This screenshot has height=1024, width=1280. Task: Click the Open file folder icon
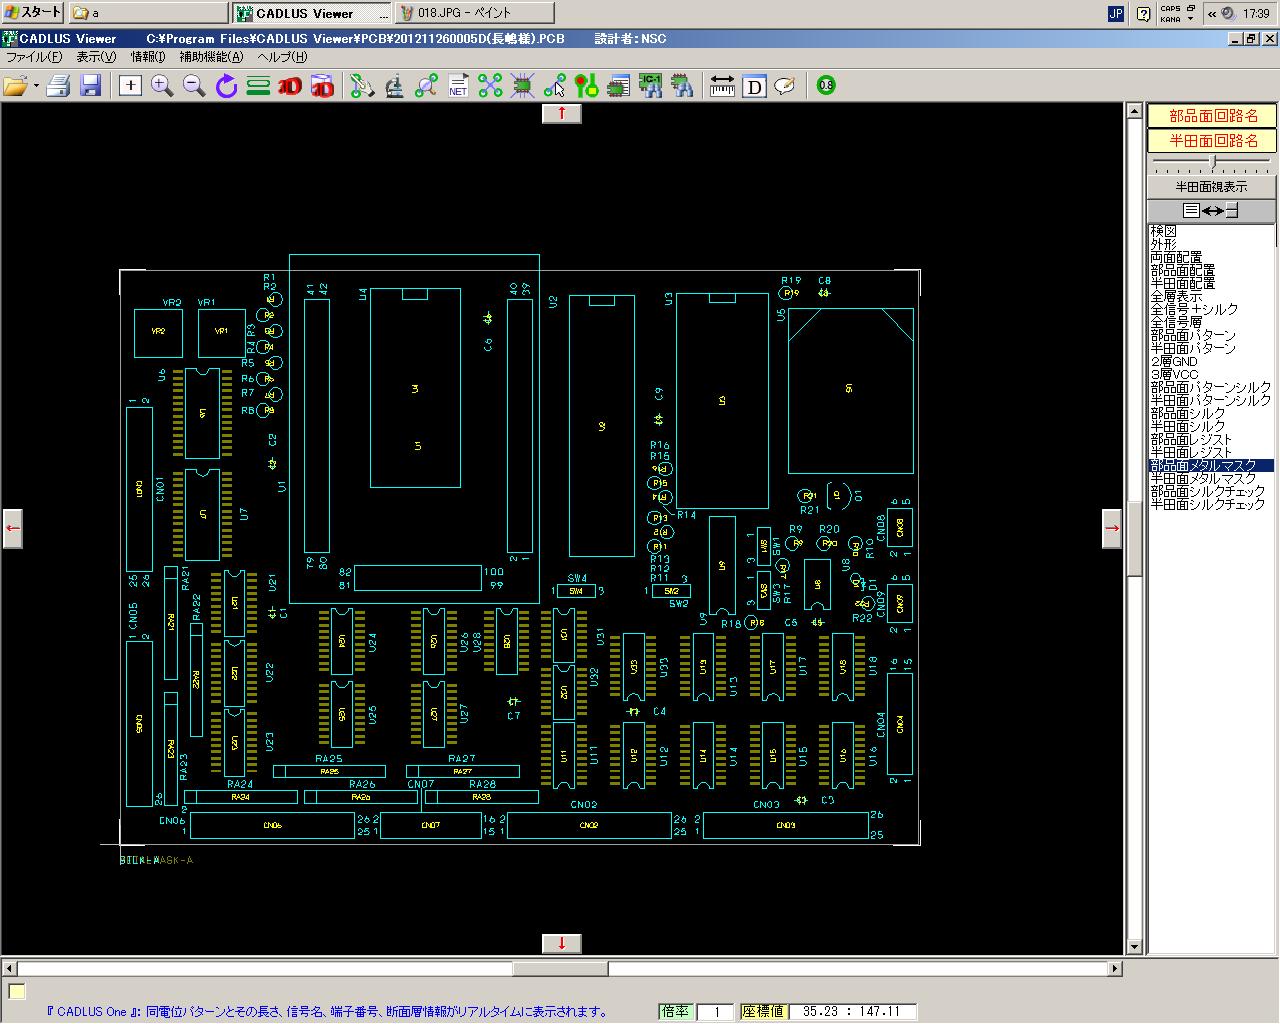(x=15, y=86)
